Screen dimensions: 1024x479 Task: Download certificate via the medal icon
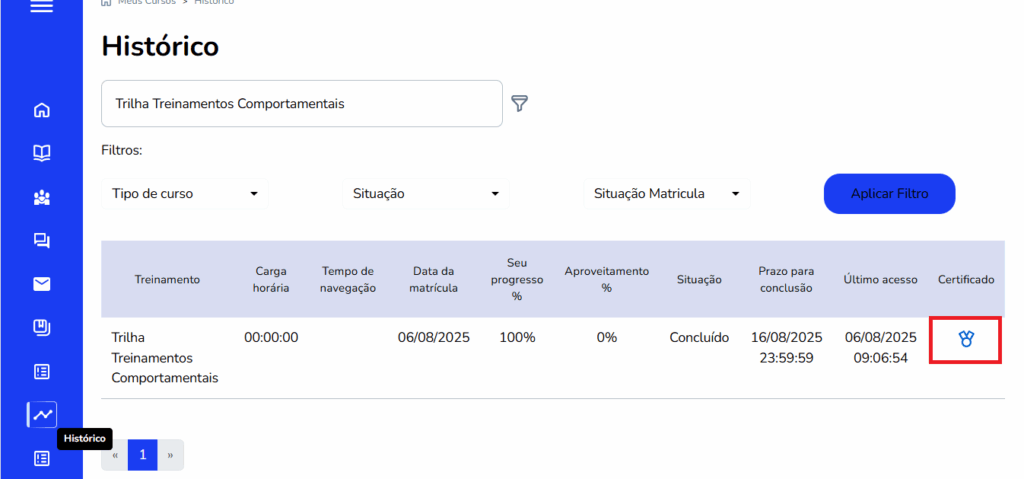tap(965, 339)
